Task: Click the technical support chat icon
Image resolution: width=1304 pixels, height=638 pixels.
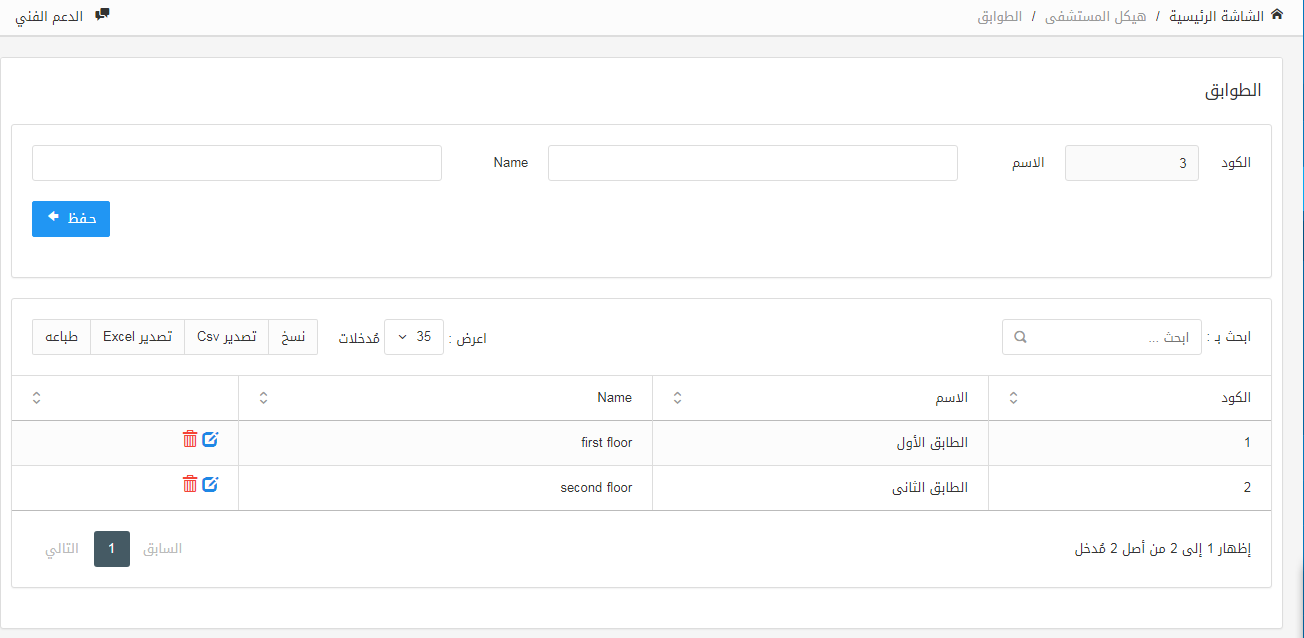Action: tap(101, 15)
